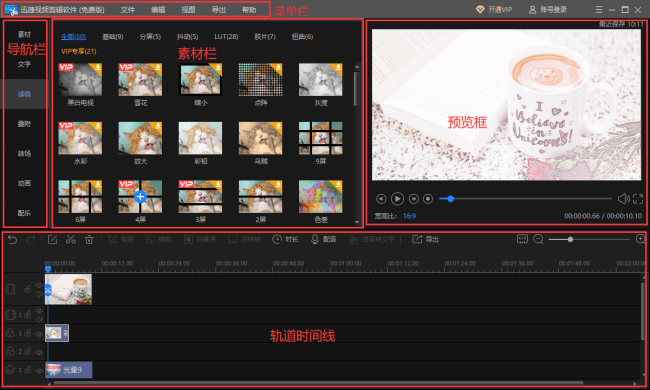
Task: Toggle visibility of picture-in-picture track 1
Action: [39, 311]
